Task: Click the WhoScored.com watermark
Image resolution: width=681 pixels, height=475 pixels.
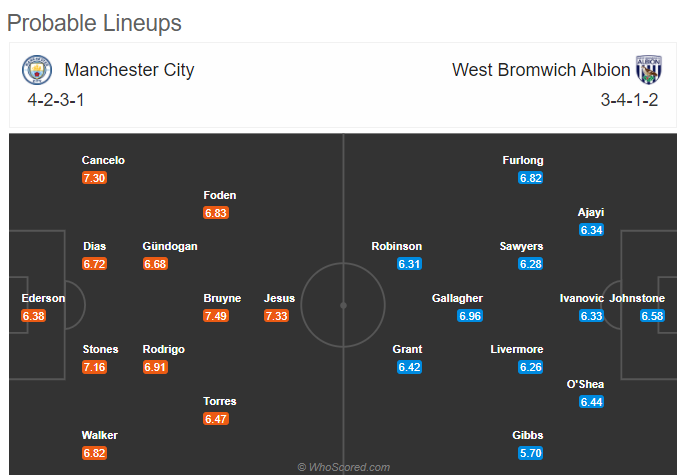Action: [x=343, y=467]
